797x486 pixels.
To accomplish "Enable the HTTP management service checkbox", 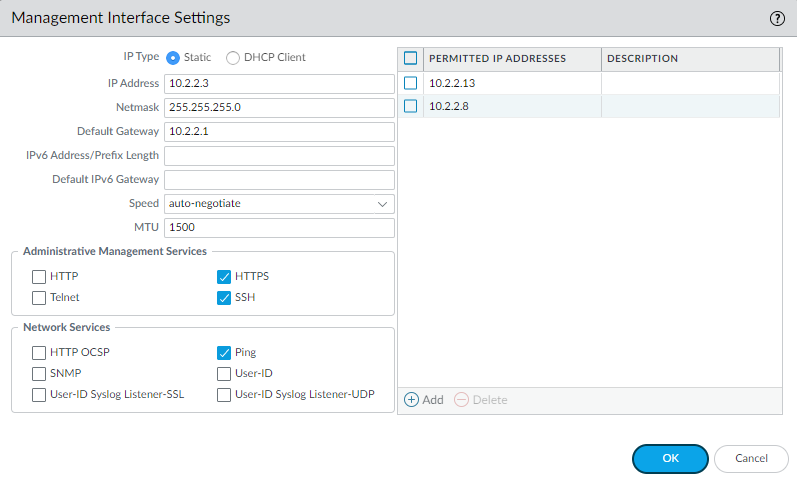I will click(x=39, y=277).
